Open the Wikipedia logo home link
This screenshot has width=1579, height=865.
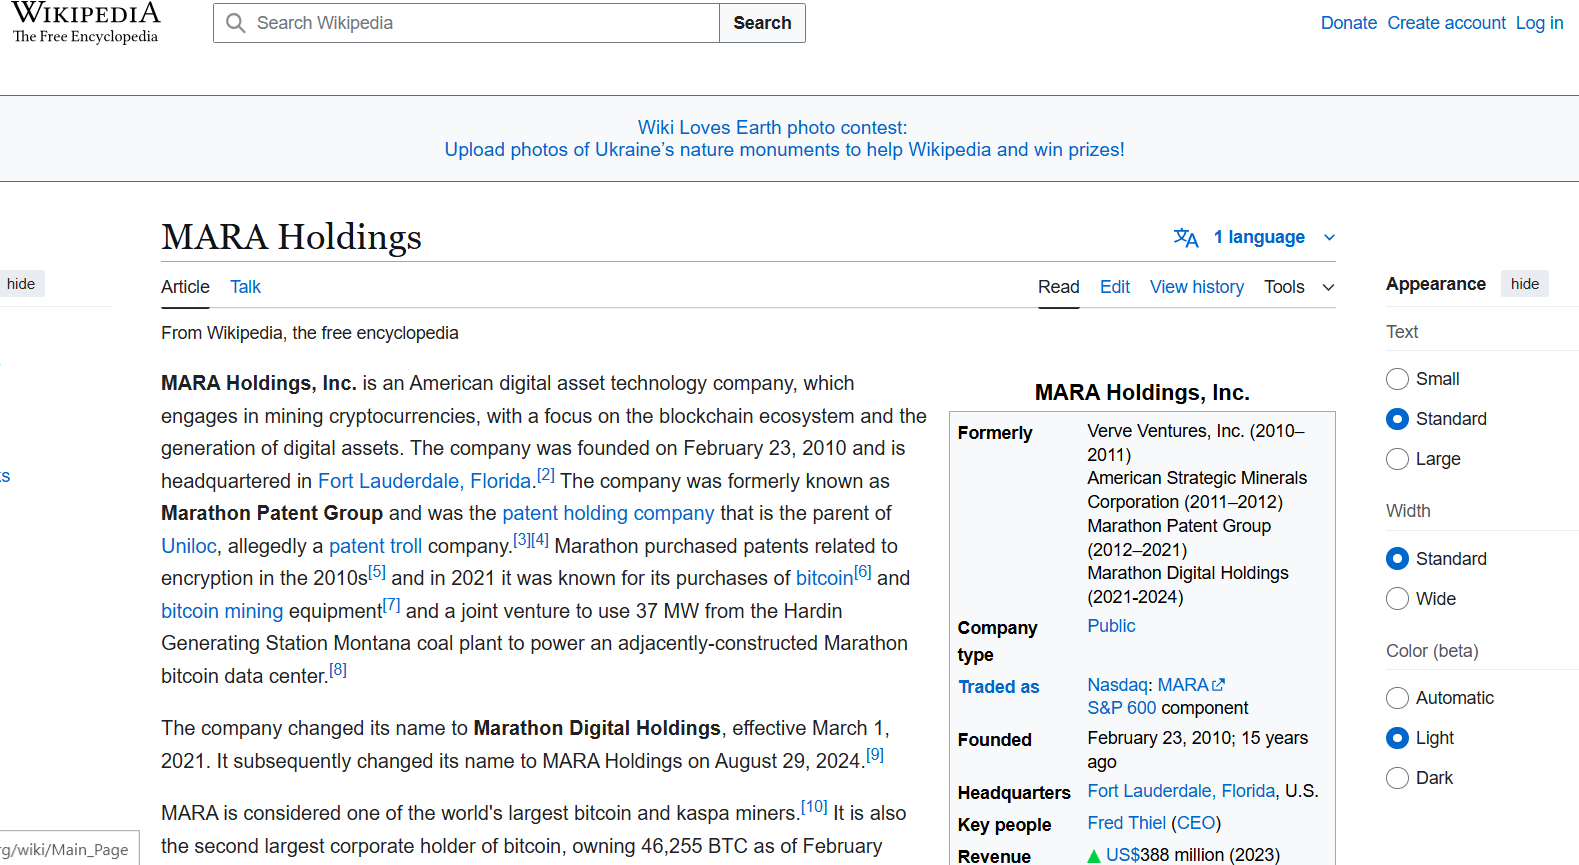[x=86, y=23]
